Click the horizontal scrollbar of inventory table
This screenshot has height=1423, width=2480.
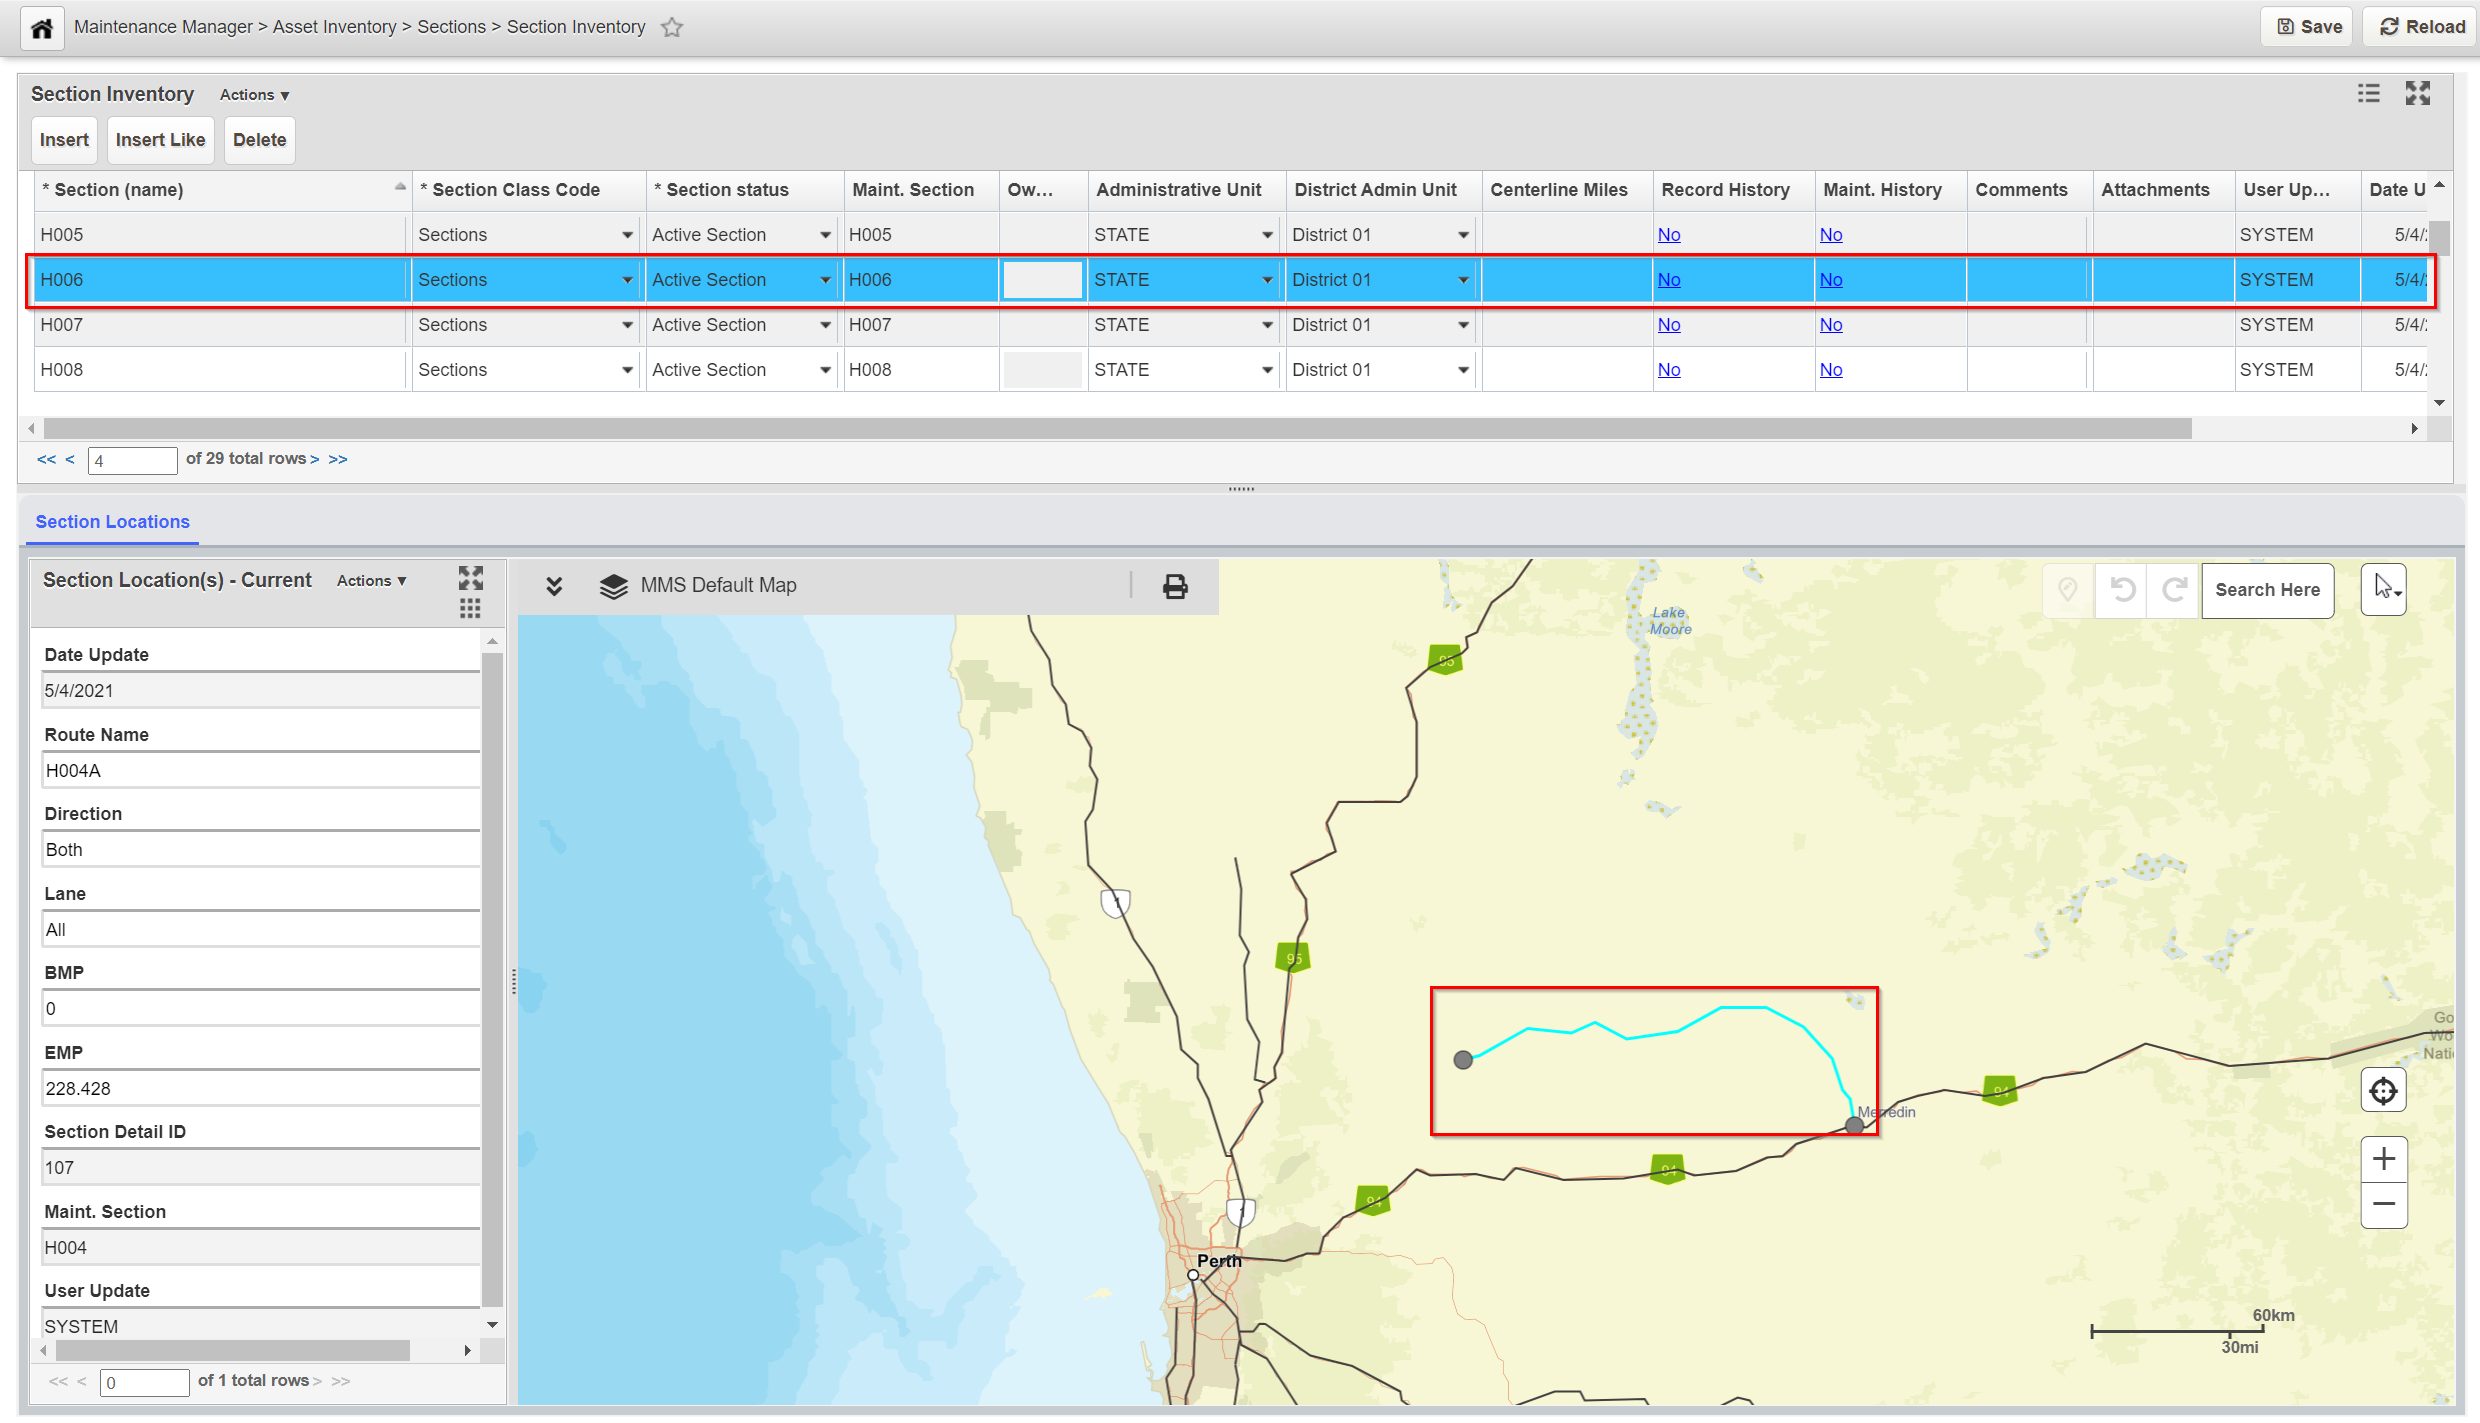click(x=1116, y=429)
